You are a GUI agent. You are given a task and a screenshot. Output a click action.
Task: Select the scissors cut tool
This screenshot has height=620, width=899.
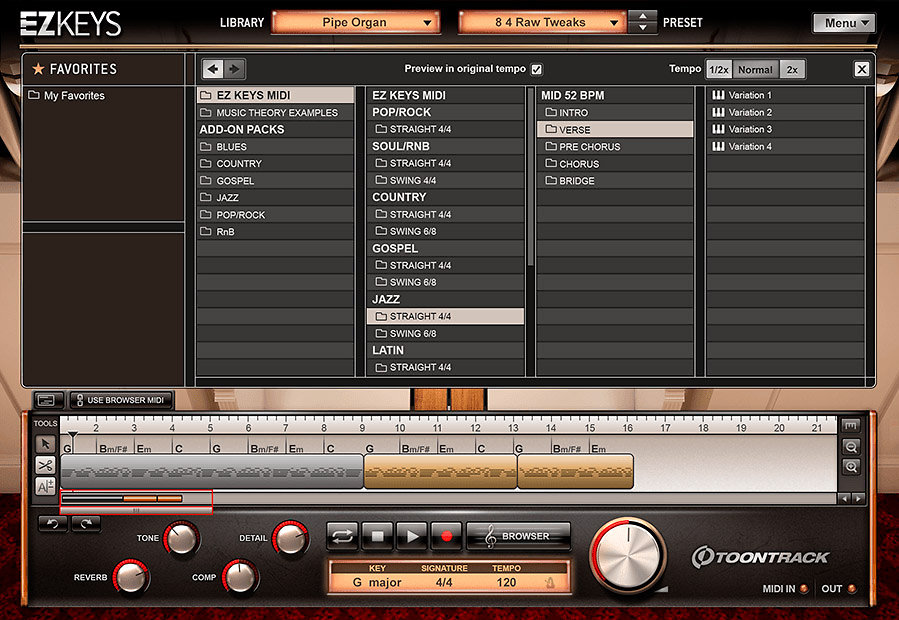tap(45, 465)
